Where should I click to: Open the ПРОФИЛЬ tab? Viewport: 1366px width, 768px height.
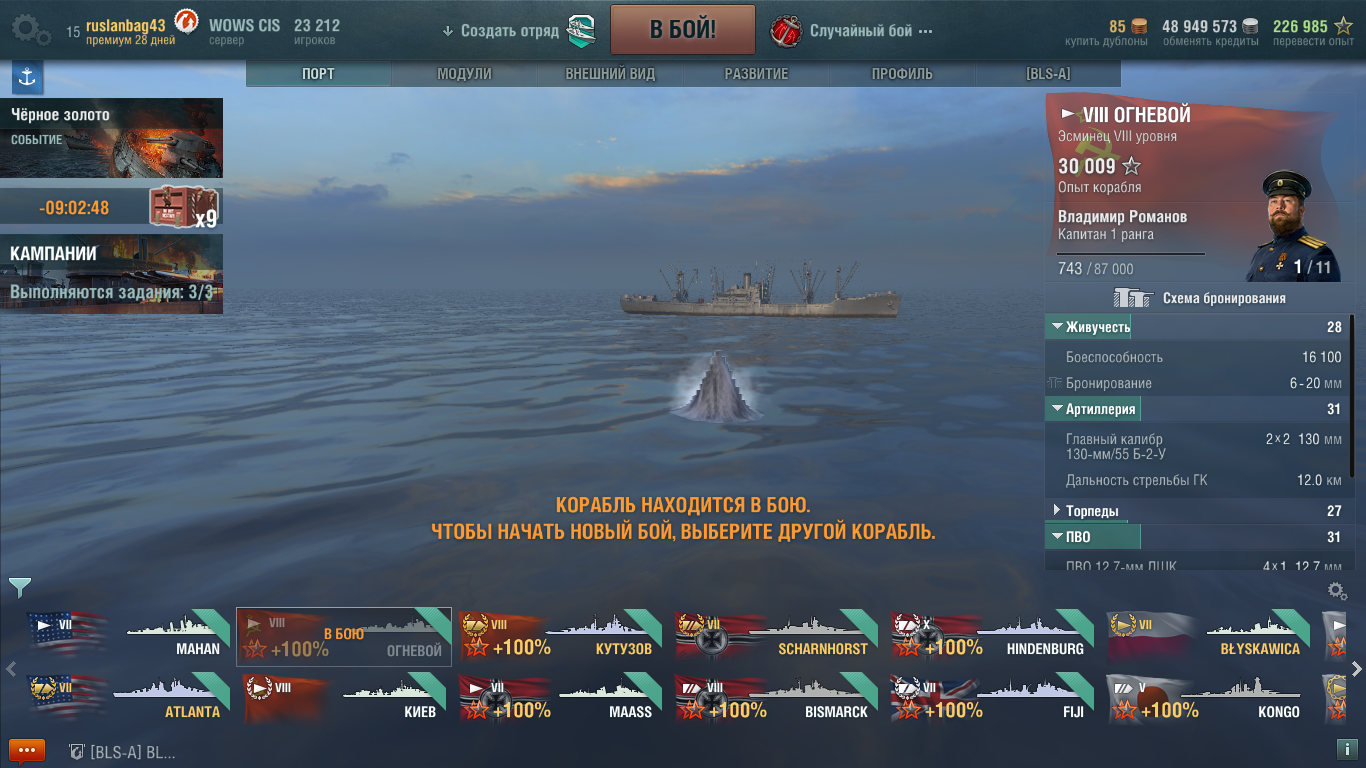[x=902, y=74]
